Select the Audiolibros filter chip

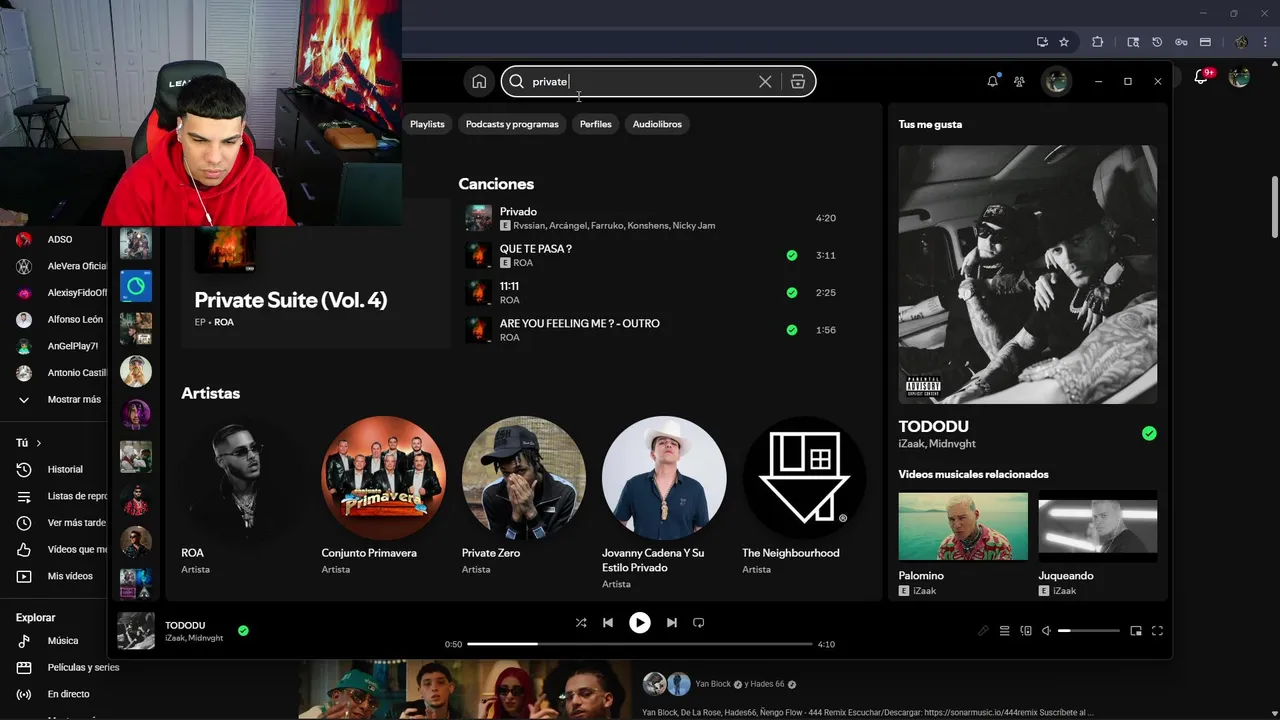657,124
